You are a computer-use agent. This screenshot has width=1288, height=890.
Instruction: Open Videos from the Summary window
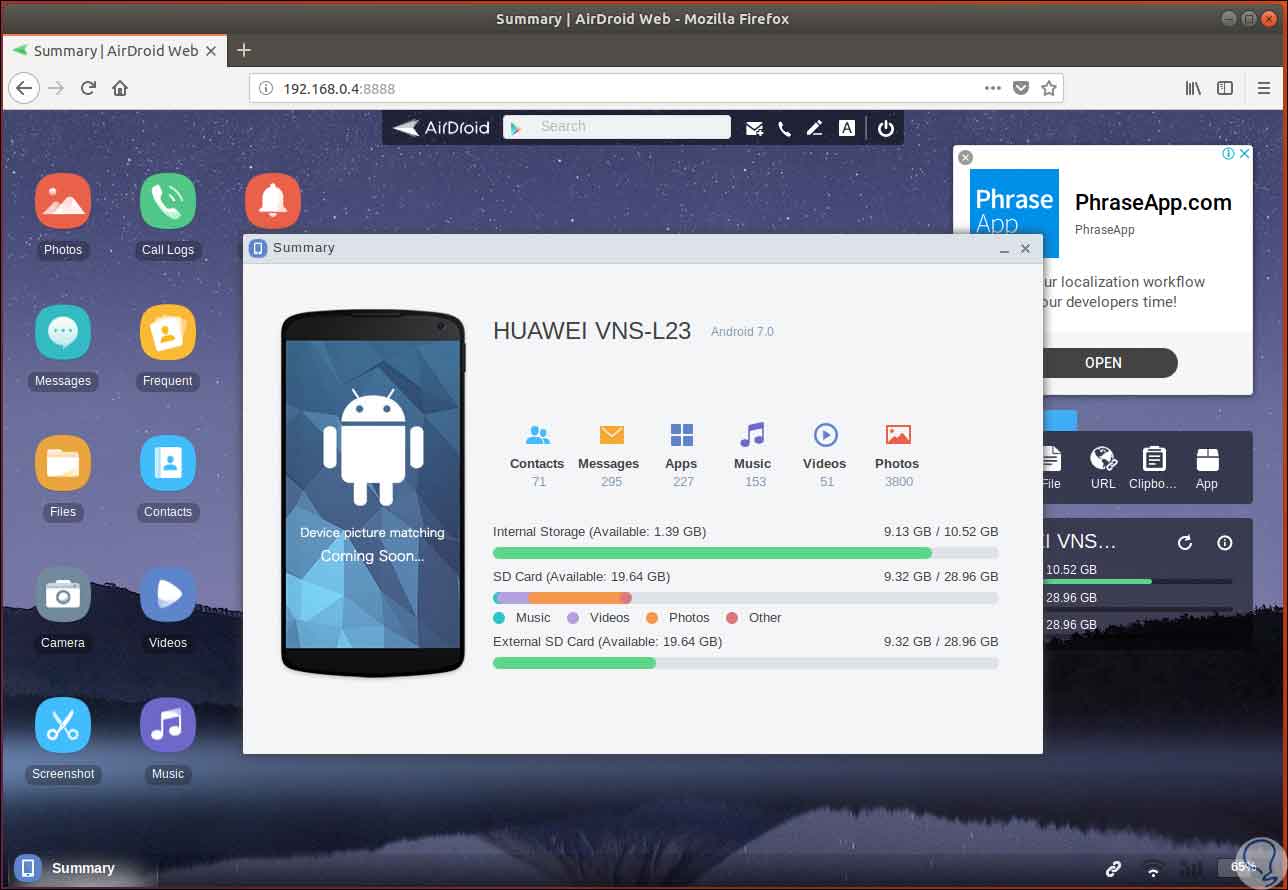click(825, 455)
